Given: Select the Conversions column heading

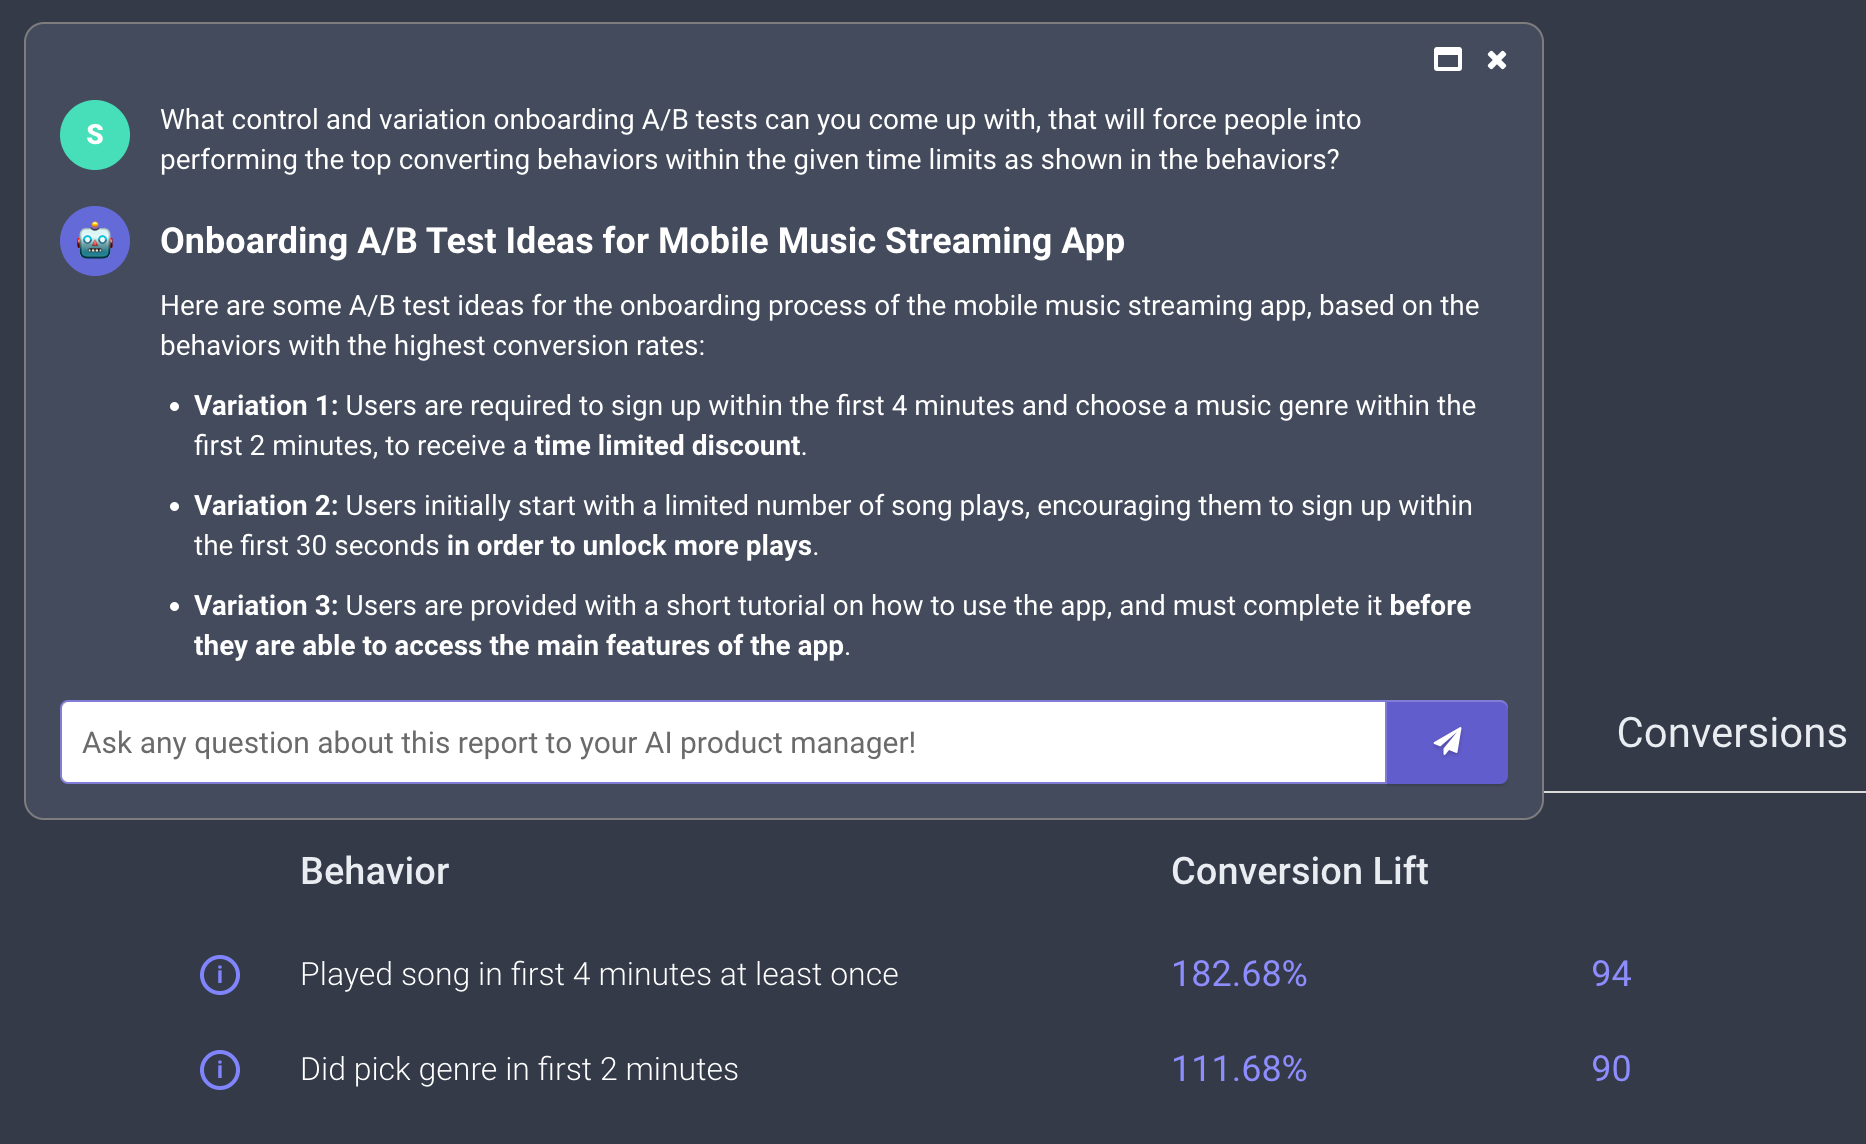Looking at the screenshot, I should click(1731, 733).
